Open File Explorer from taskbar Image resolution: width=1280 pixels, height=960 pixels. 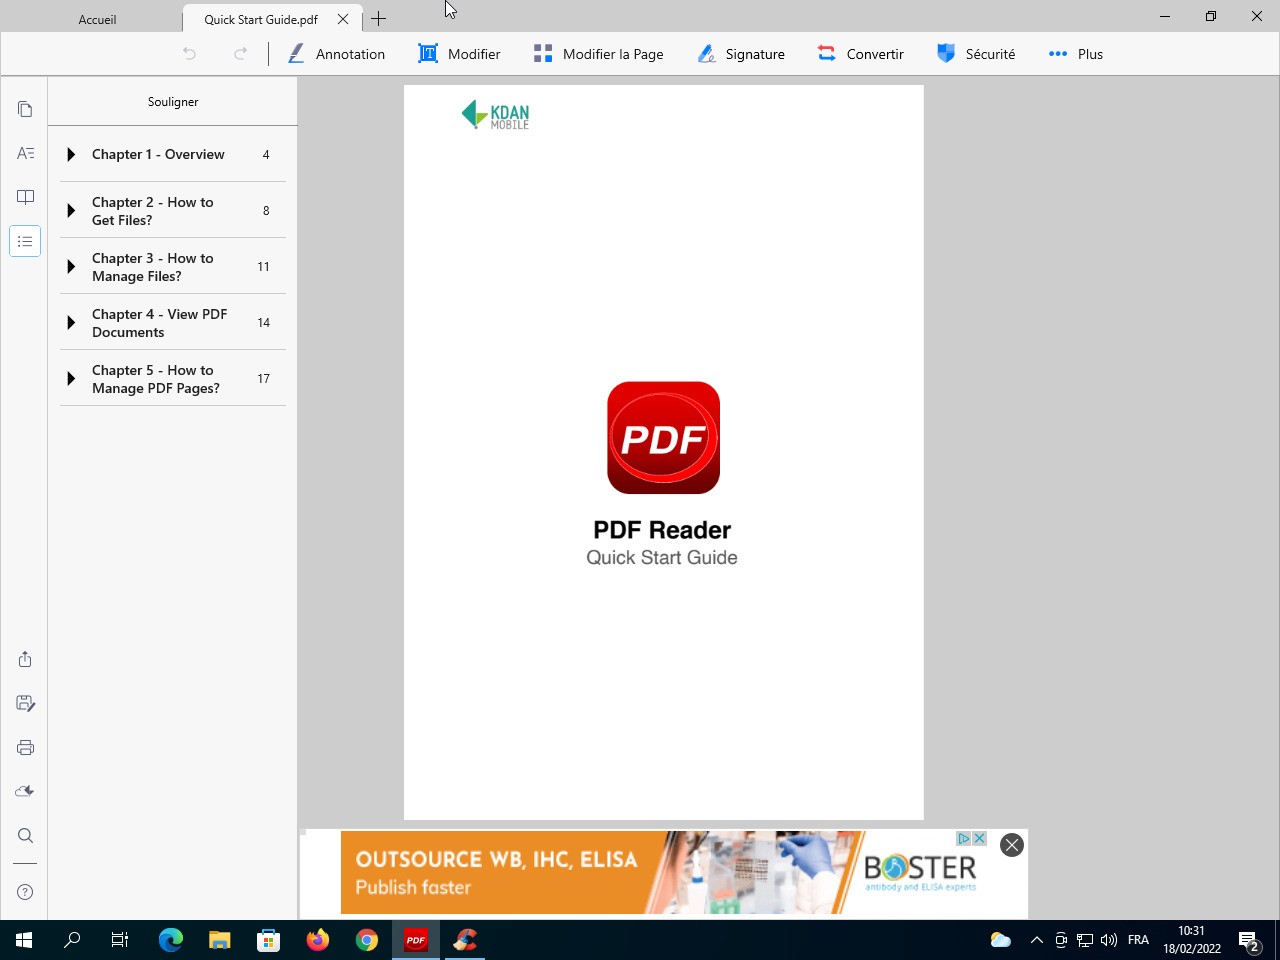220,940
